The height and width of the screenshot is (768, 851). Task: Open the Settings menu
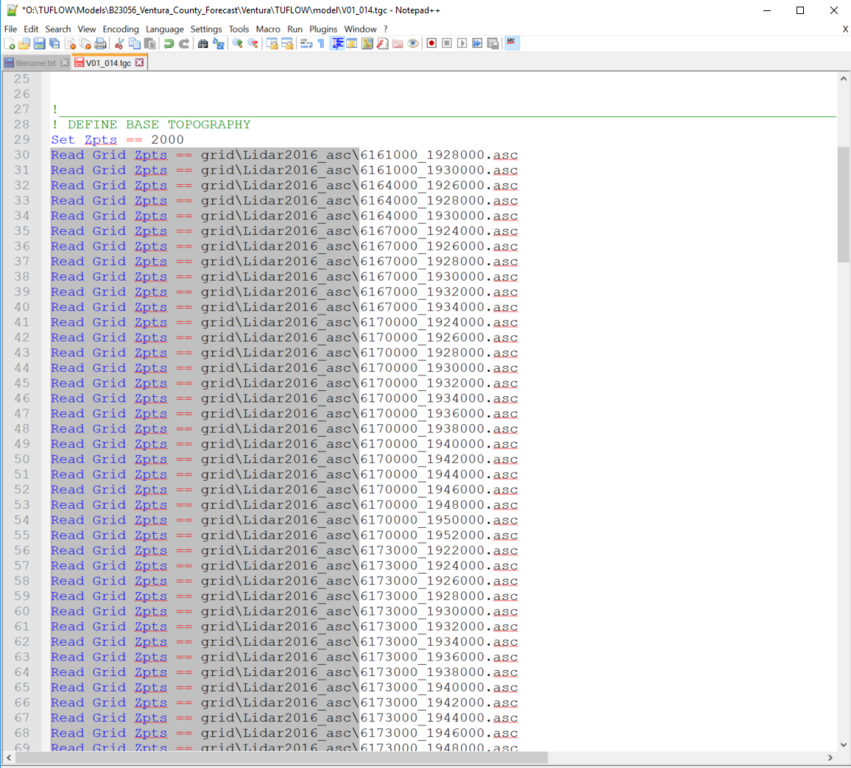206,29
